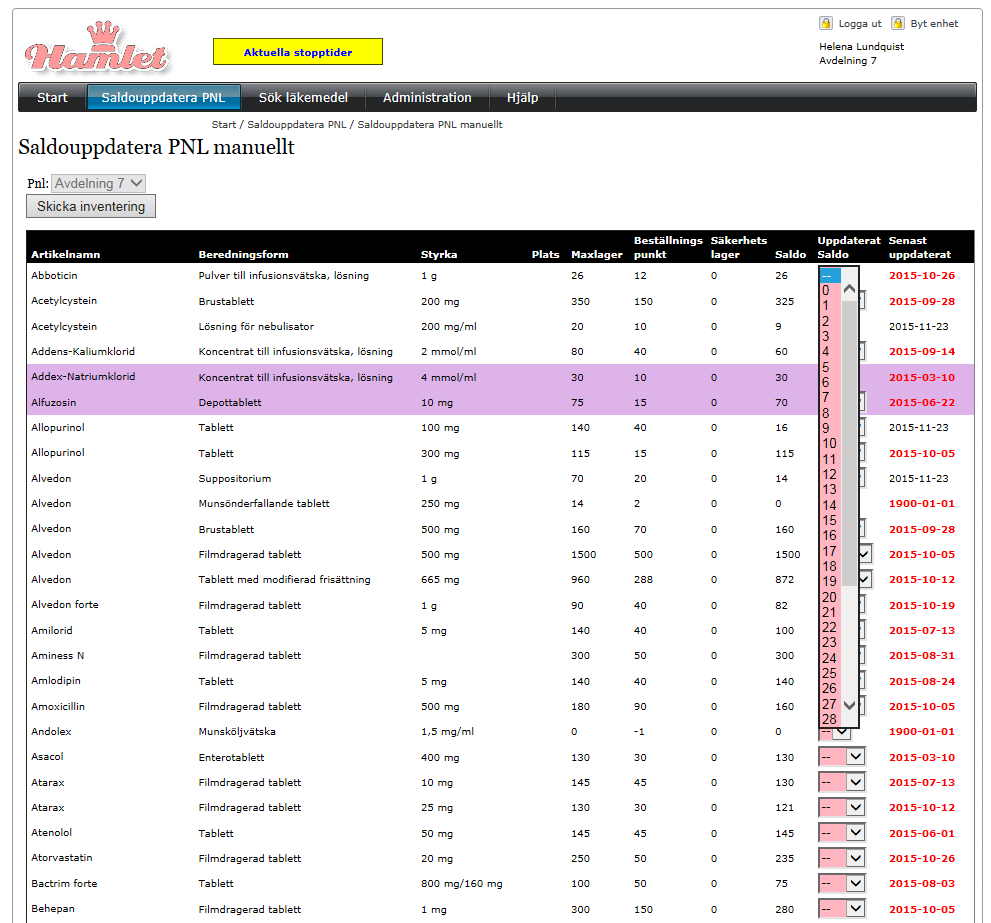The image size is (991, 923).
Task: Click Amoxicillin article name
Action: (x=58, y=706)
